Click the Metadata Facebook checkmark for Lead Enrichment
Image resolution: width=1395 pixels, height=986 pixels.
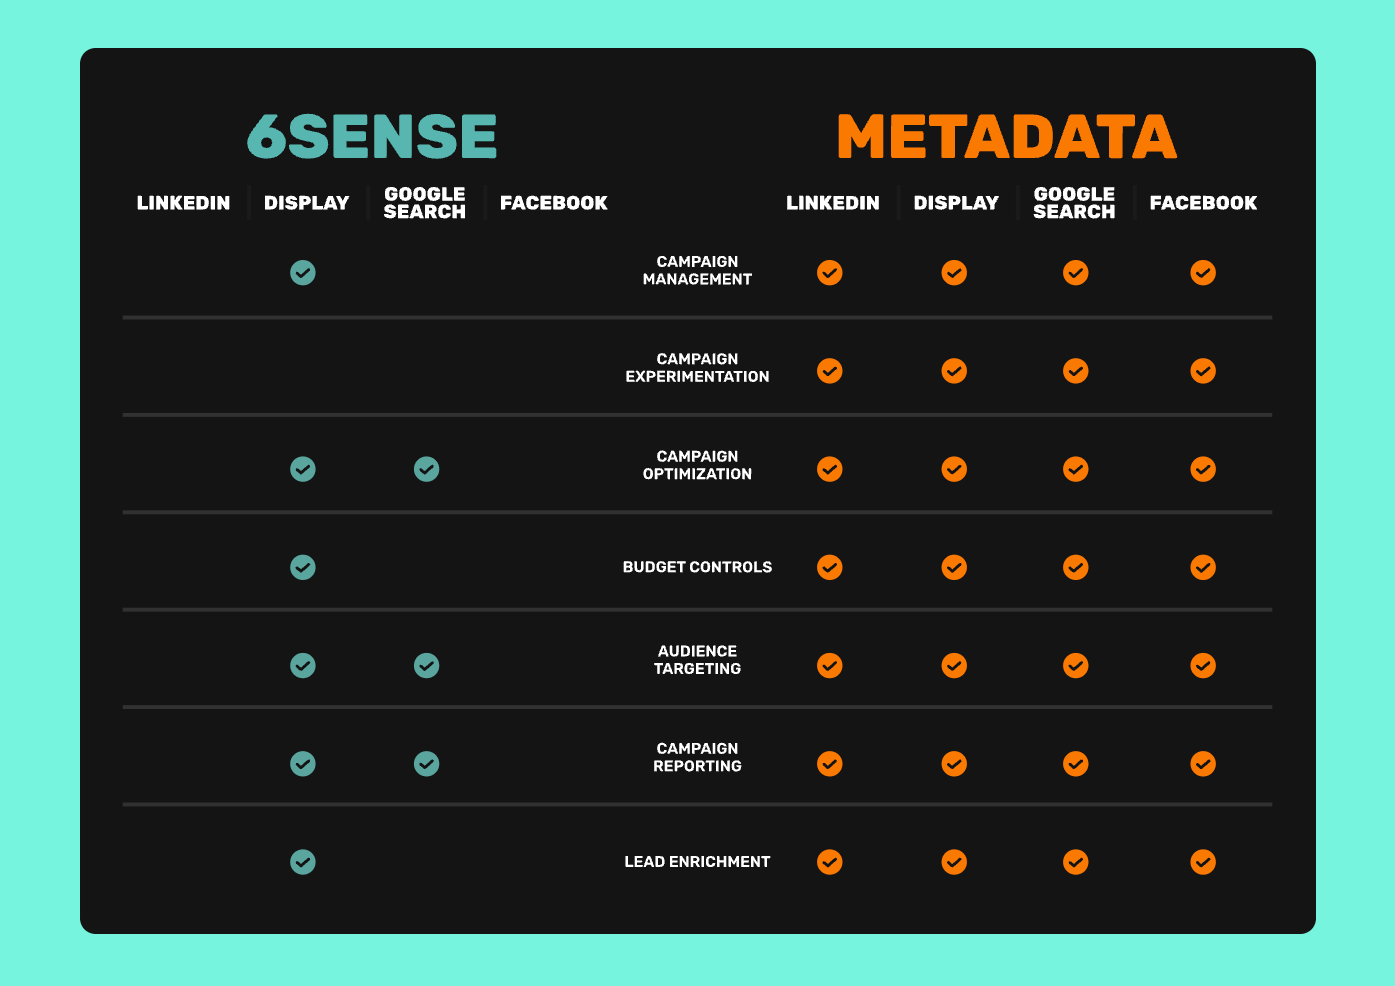tap(1203, 861)
